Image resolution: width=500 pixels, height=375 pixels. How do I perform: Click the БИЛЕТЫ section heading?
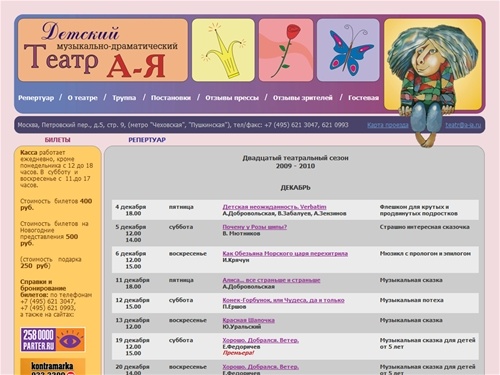pos(57,140)
